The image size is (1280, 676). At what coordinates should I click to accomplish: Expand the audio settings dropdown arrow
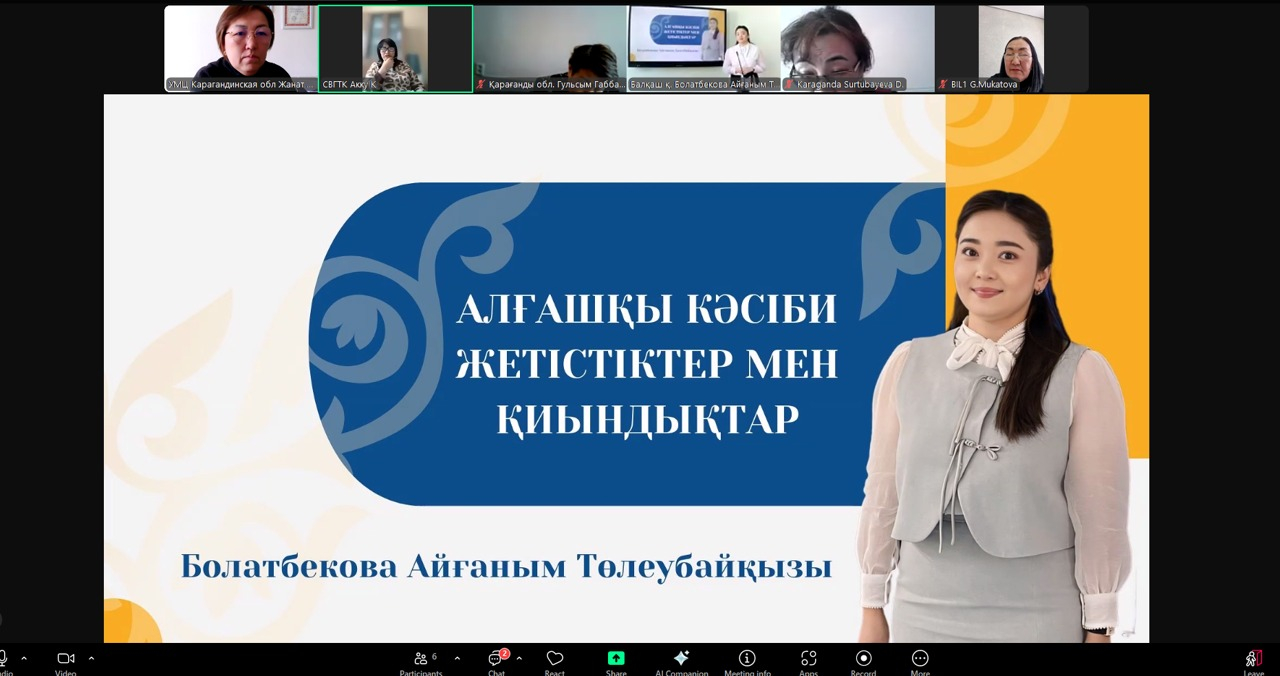click(25, 658)
